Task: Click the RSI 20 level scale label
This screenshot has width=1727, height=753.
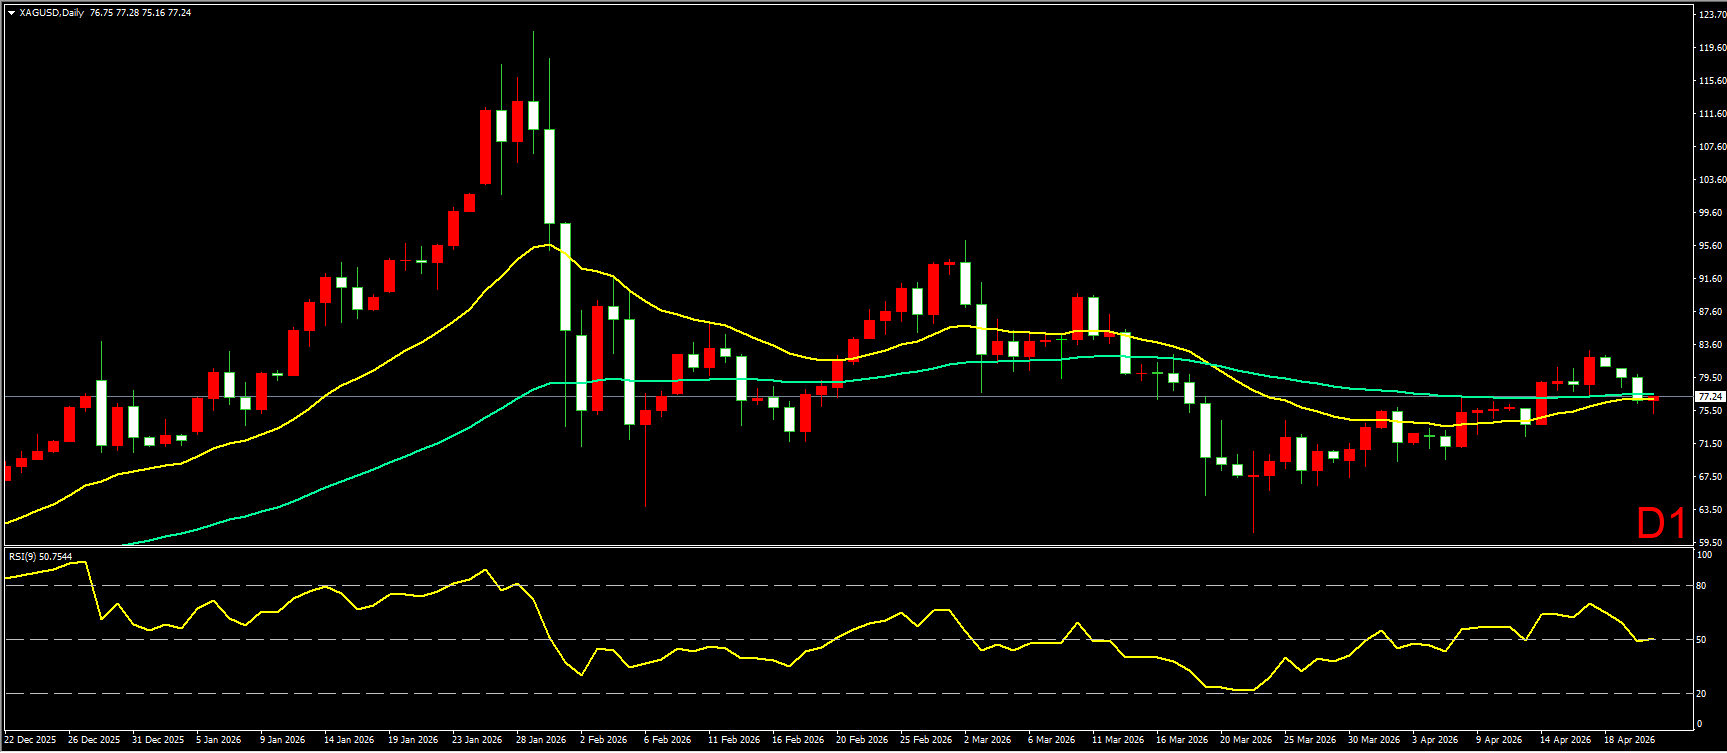Action: pos(1703,693)
